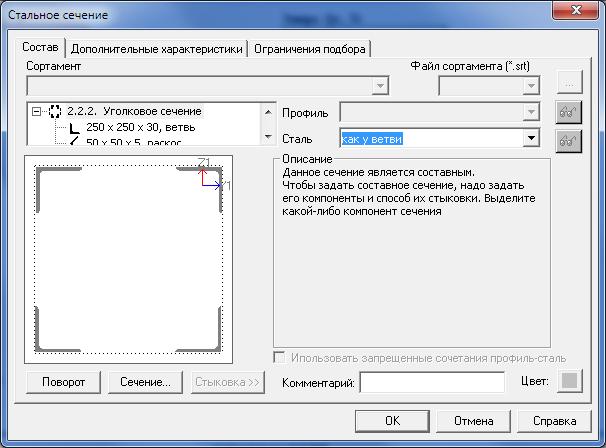The height and width of the screenshot is (448, 606).
Task: Pick a color from the Цвет swatch
Action: (x=568, y=381)
